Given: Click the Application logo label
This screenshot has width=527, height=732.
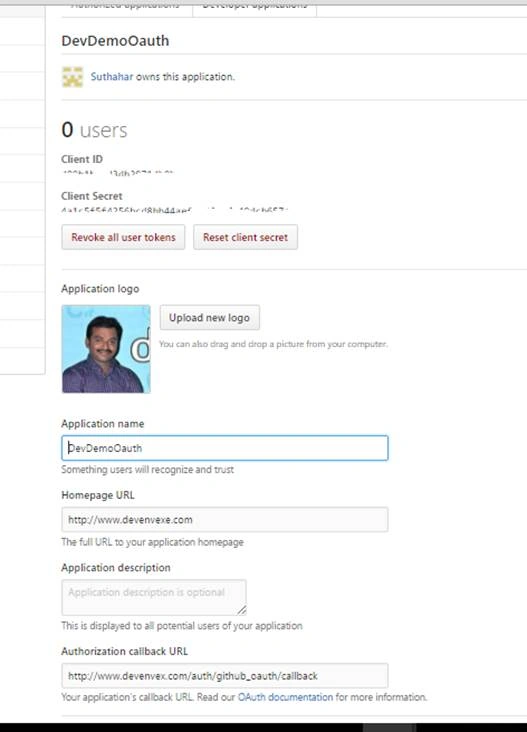Looking at the screenshot, I should (x=100, y=289).
